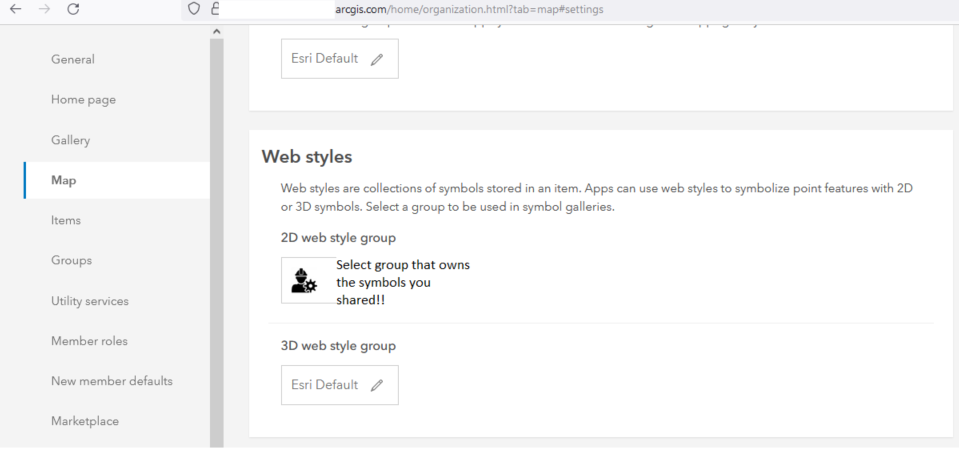Click the lock icon in address bar
Image resolution: width=959 pixels, height=450 pixels.
(x=215, y=10)
